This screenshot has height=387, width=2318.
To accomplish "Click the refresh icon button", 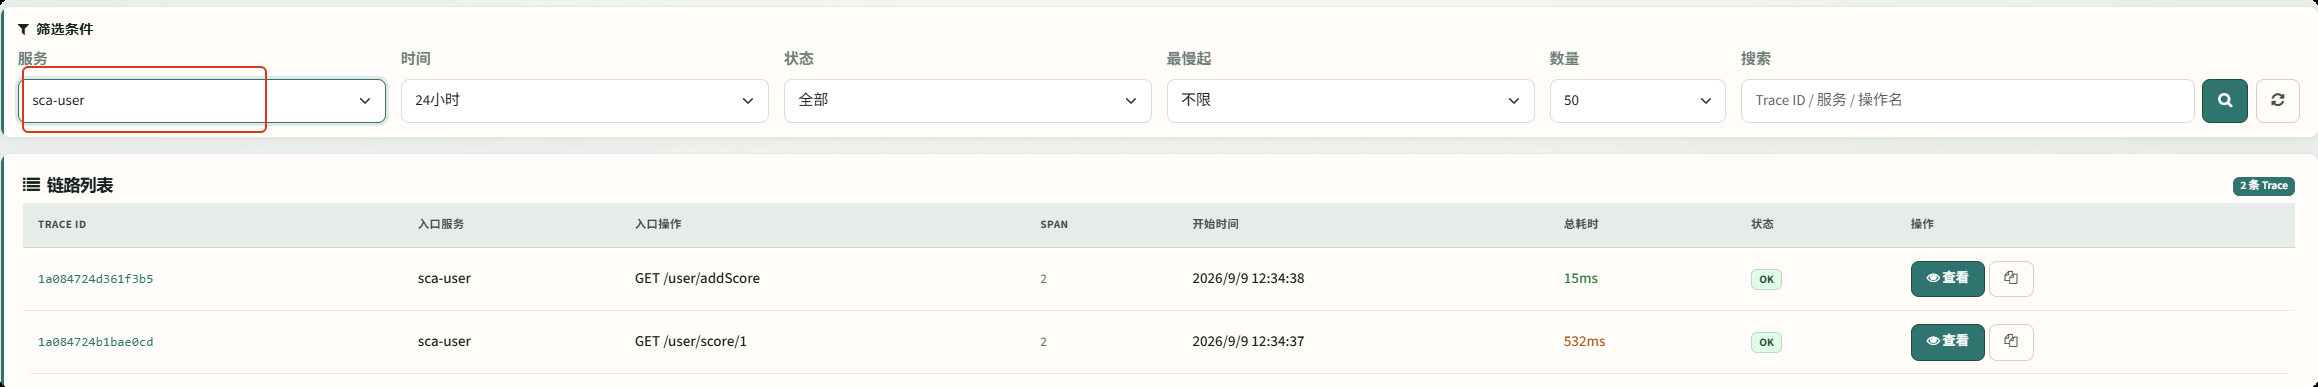I will pos(2277,101).
